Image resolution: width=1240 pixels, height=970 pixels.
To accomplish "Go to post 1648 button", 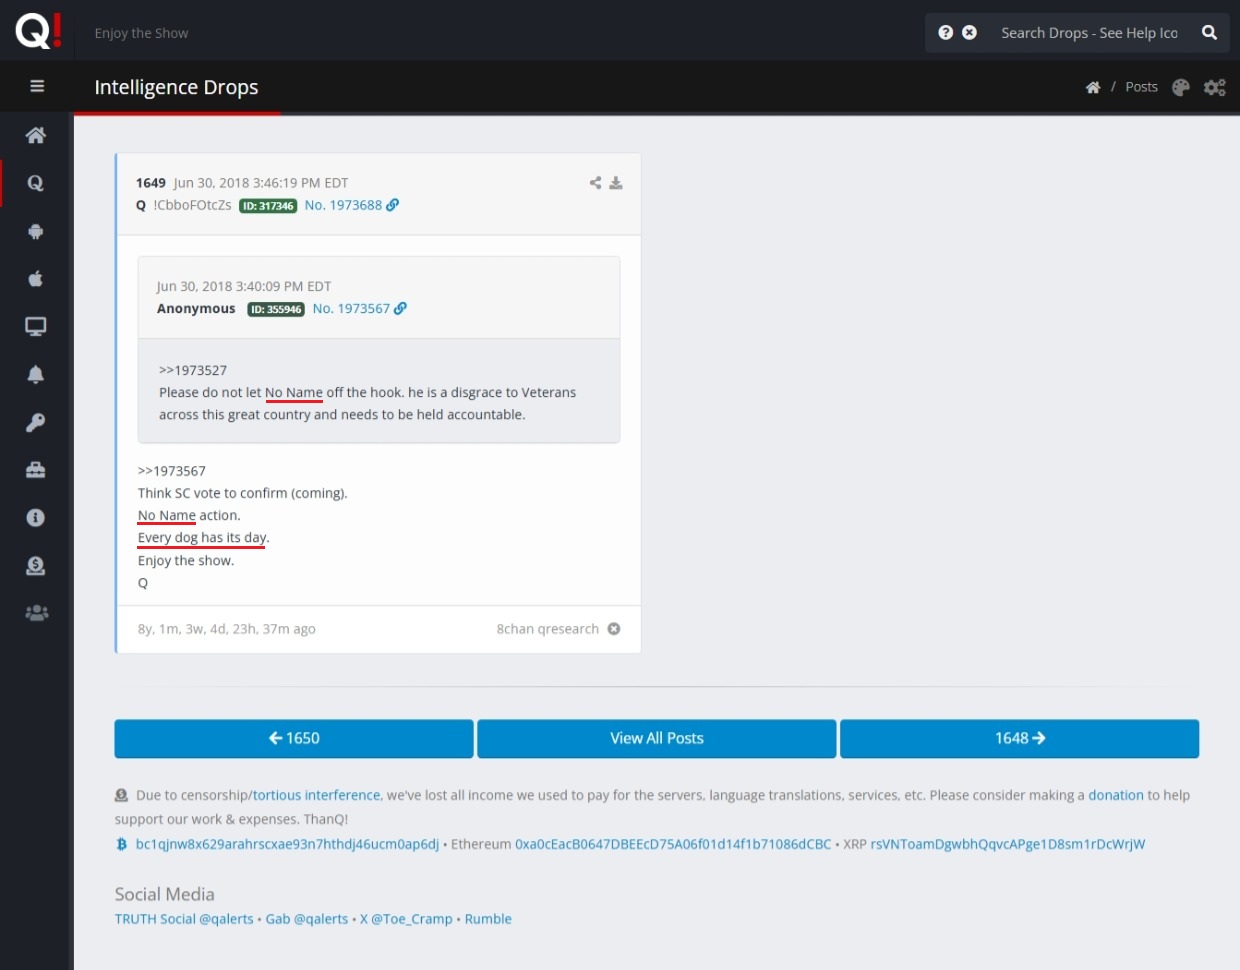I will (1019, 738).
